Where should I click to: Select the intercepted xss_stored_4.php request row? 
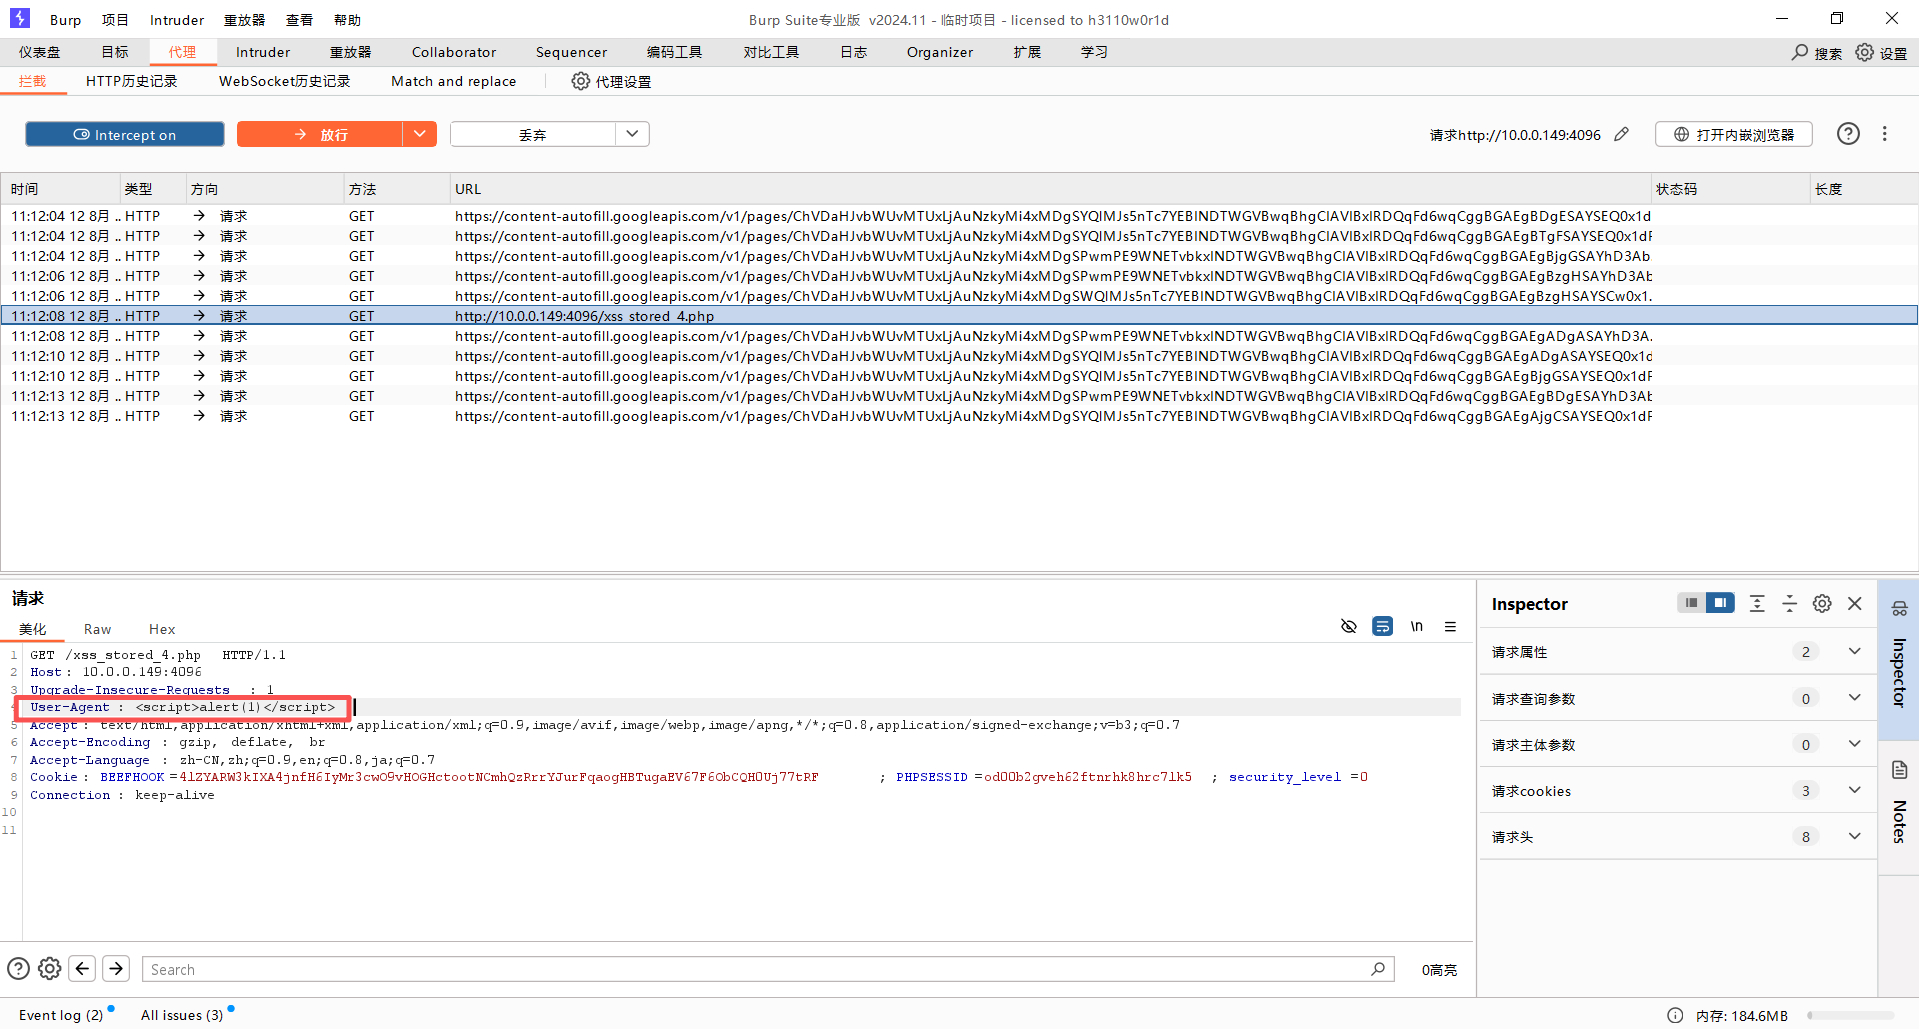point(959,316)
